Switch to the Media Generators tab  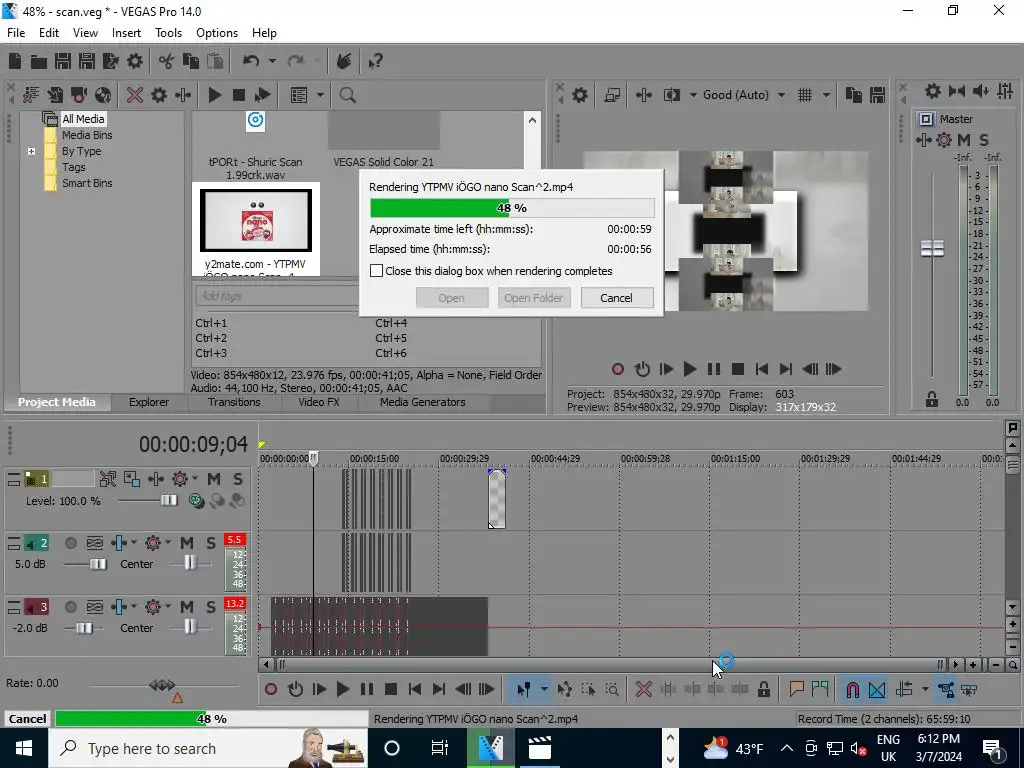pos(423,402)
